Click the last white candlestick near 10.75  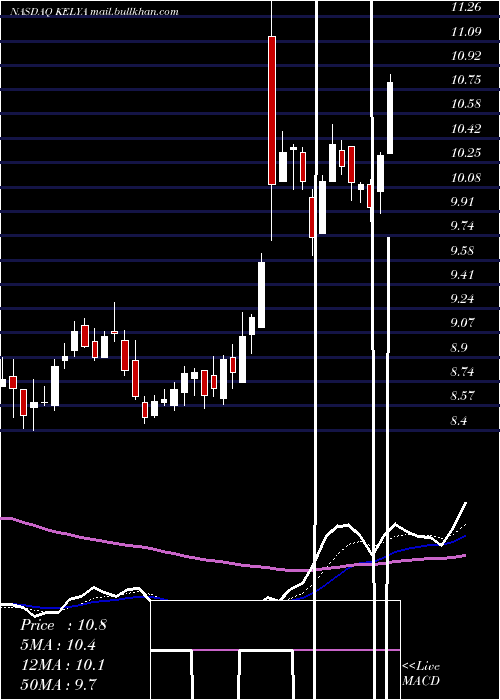(390, 118)
